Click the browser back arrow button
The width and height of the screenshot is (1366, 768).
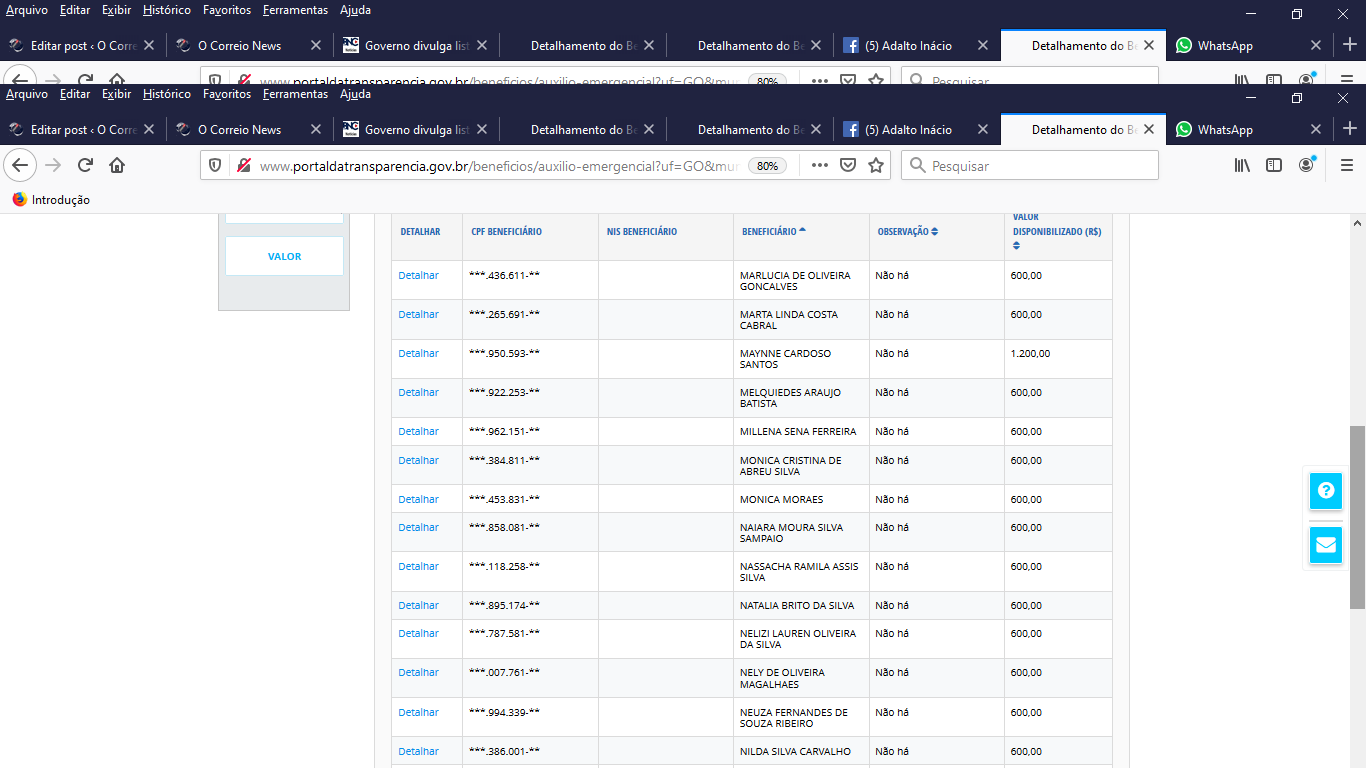(21, 165)
